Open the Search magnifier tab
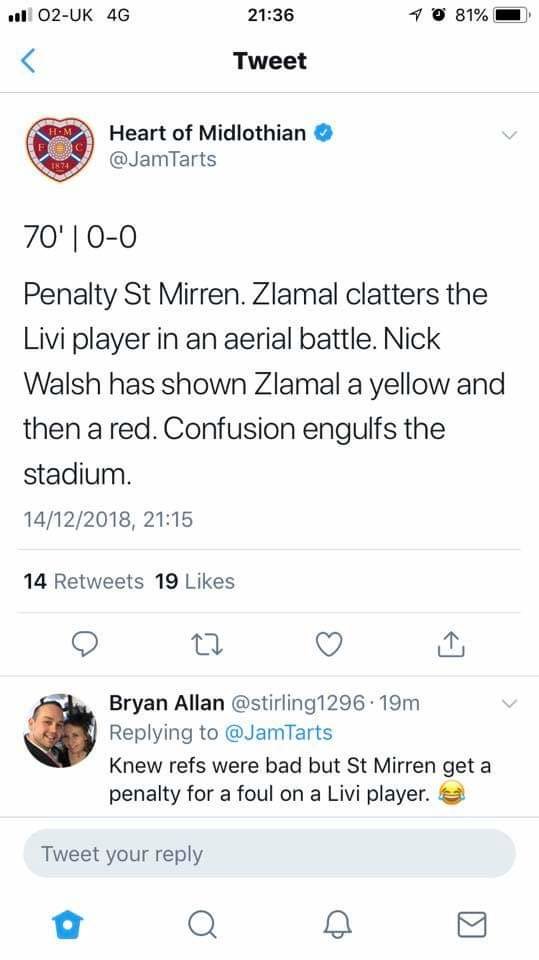This screenshot has height=960, width=539. point(202,924)
